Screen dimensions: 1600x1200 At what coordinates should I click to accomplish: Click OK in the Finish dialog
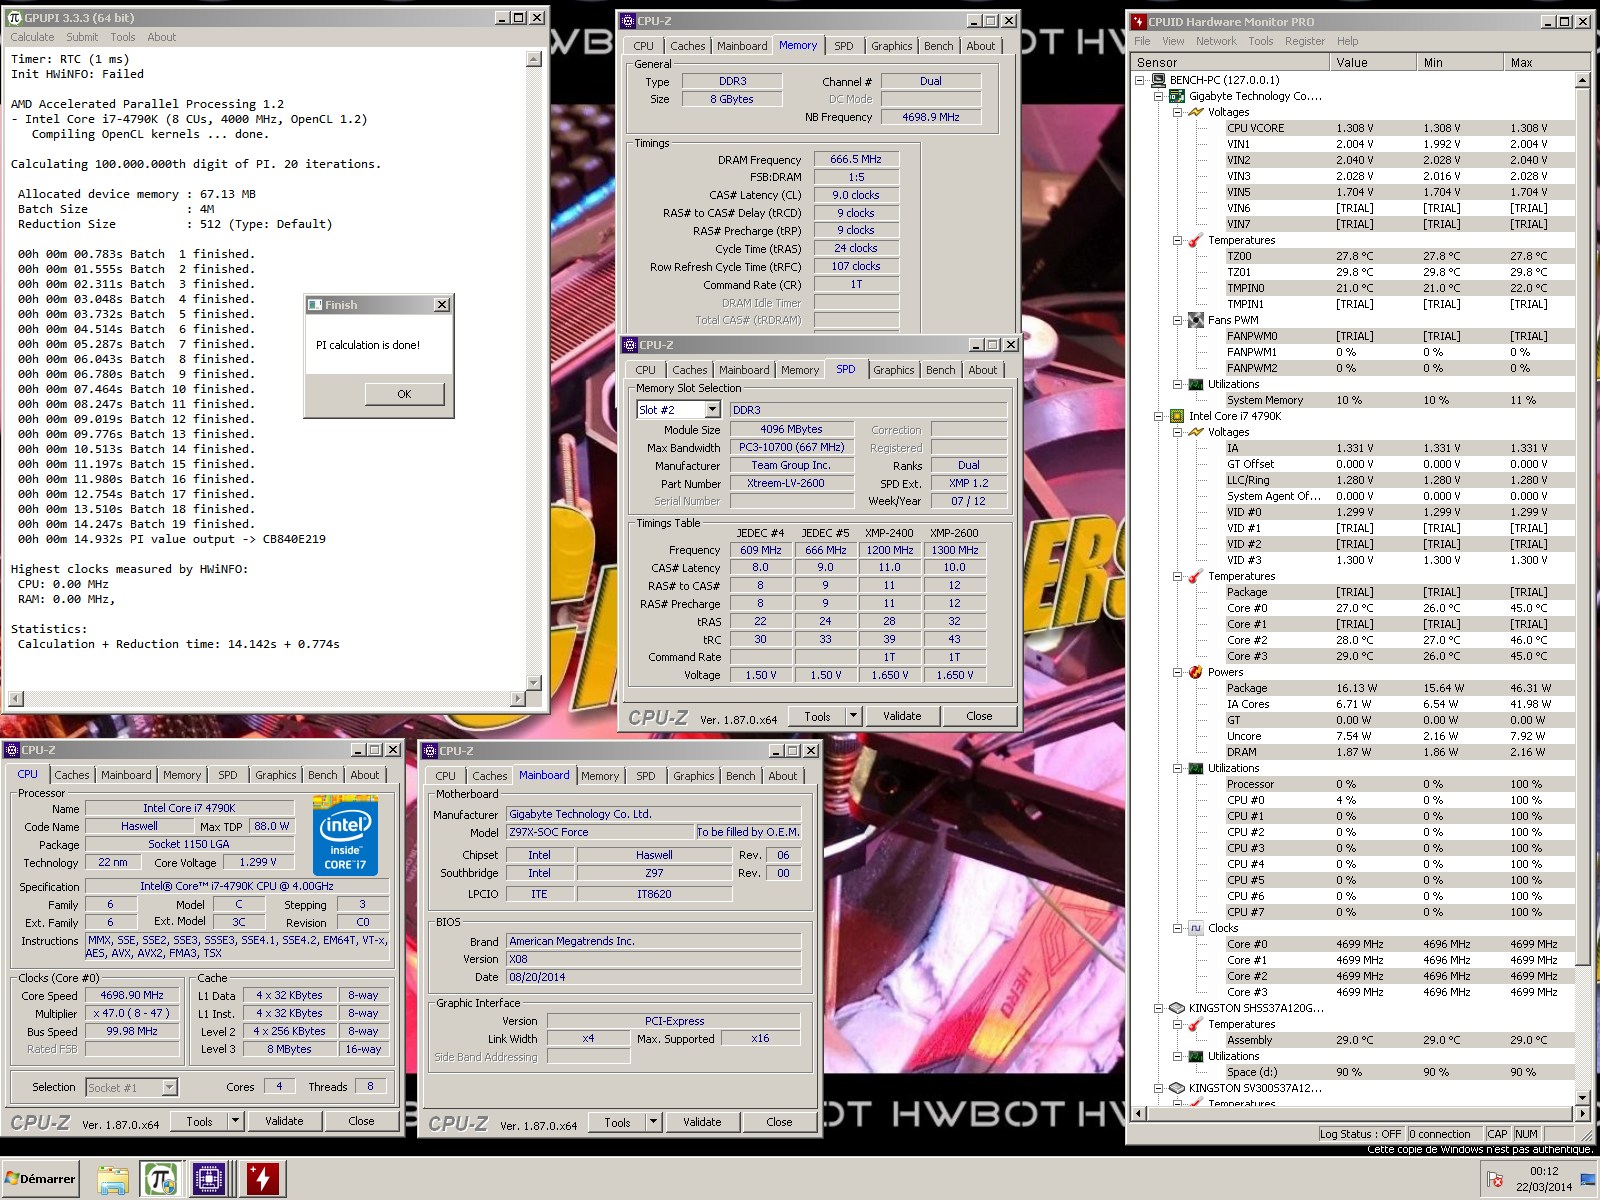pyautogui.click(x=404, y=394)
